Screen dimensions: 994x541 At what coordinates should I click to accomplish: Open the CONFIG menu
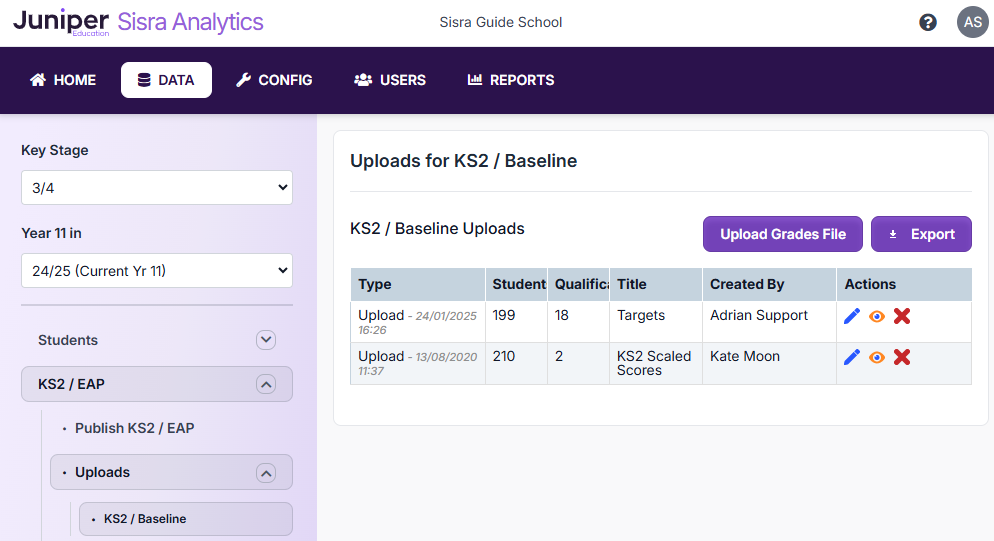pyautogui.click(x=274, y=80)
